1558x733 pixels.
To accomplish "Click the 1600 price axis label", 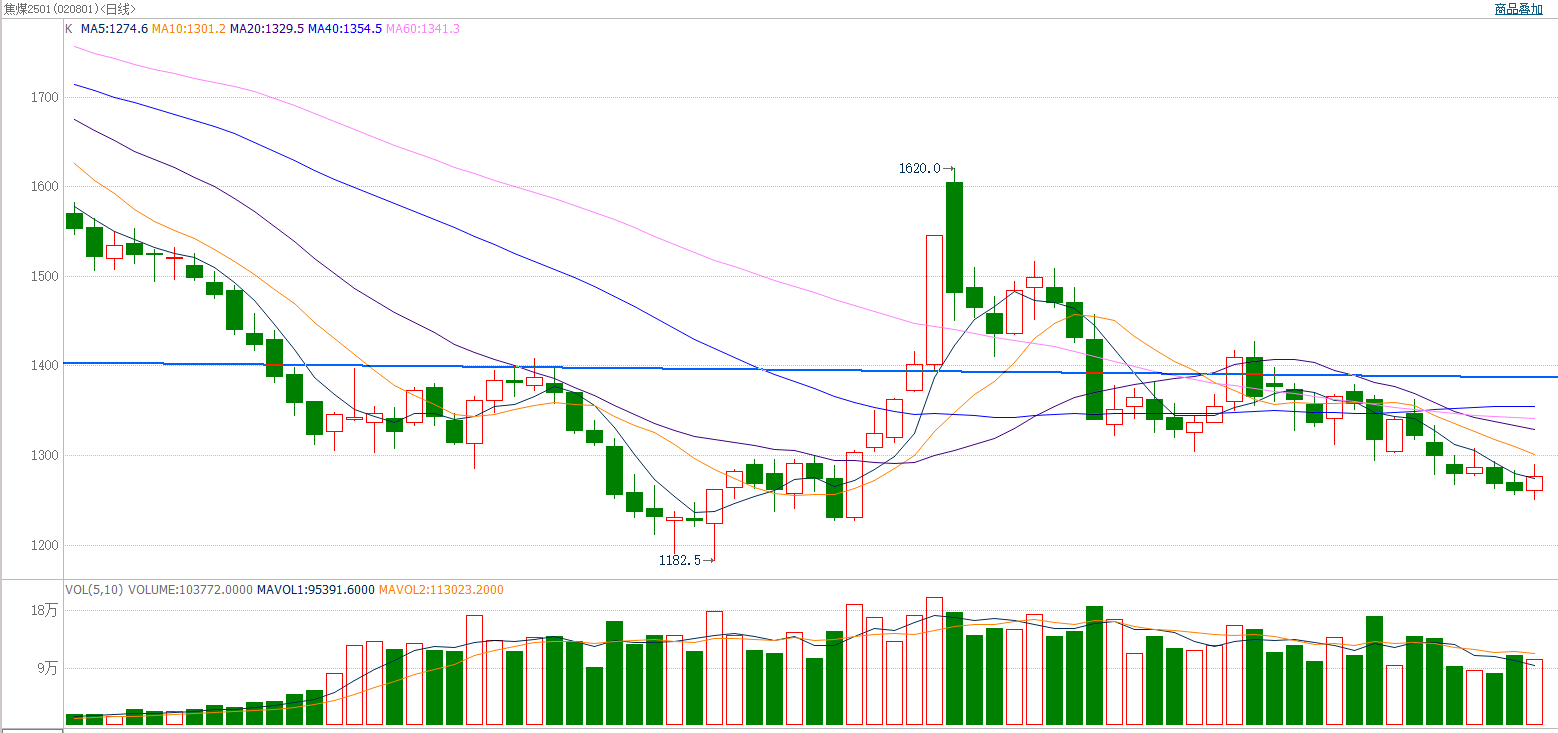I will [x=46, y=187].
